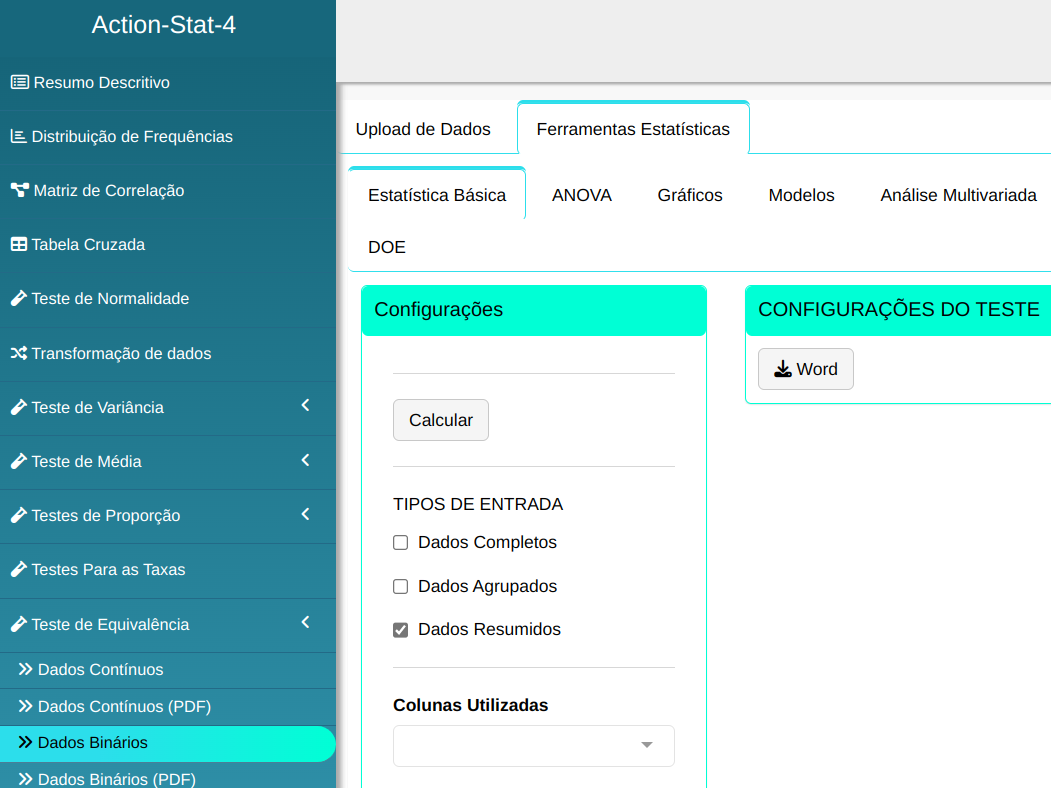Image resolution: width=1051 pixels, height=788 pixels.
Task: Click the Teste de Normalidade vial icon
Action: [18, 299]
